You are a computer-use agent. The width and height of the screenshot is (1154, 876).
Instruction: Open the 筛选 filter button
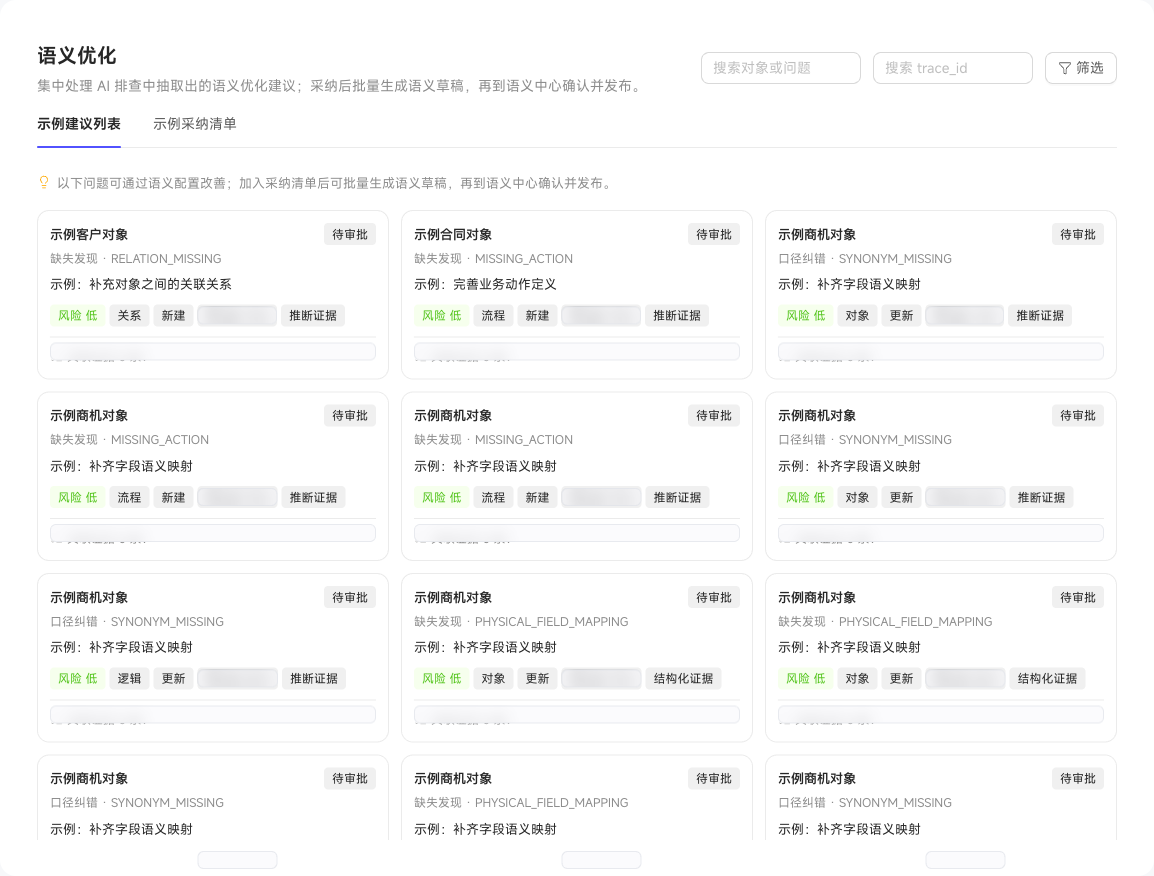pos(1080,68)
